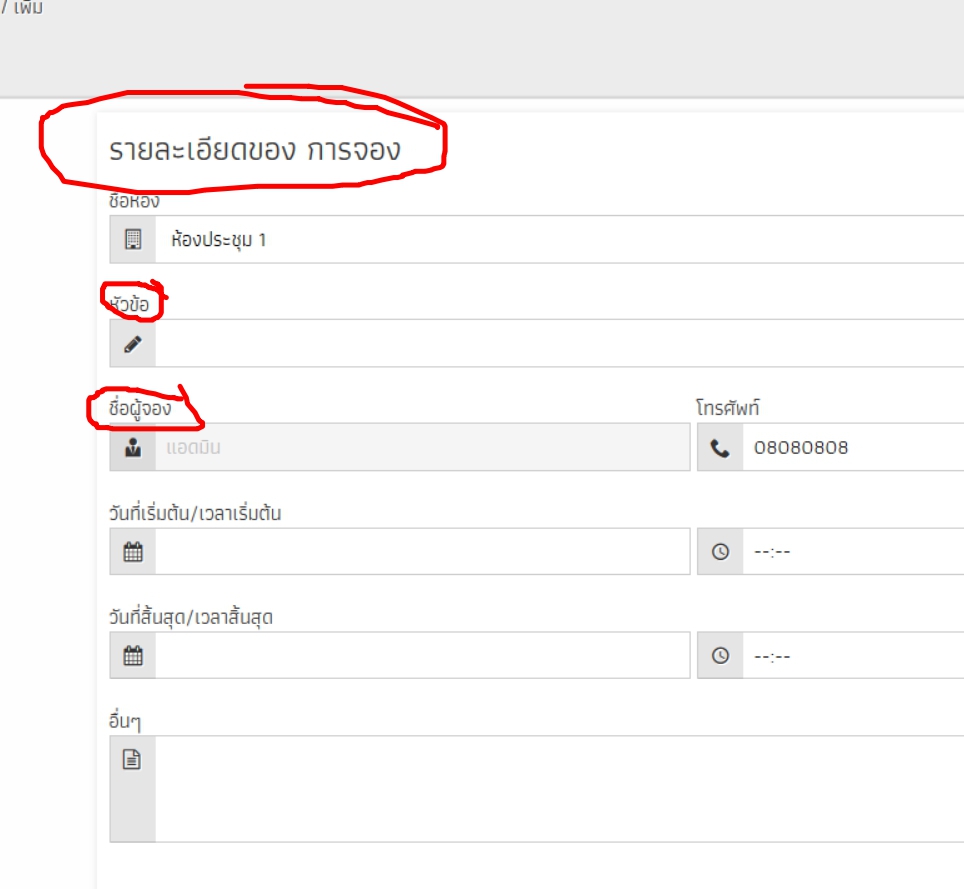This screenshot has height=889, width=964.
Task: Click the ชื่อผู้จอง label
Action: [x=140, y=408]
